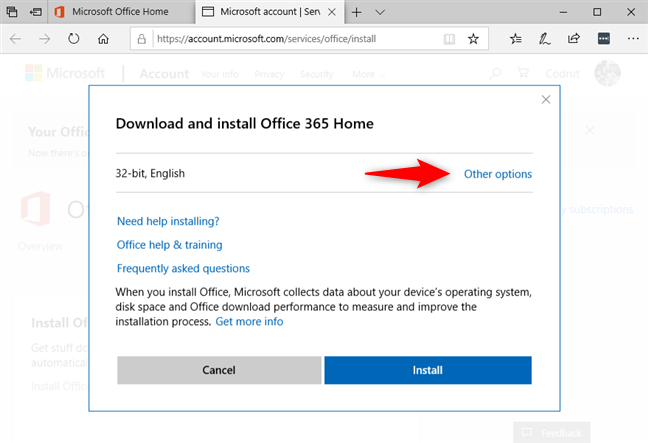Click the Get more info link
The image size is (648, 443).
[x=249, y=322]
